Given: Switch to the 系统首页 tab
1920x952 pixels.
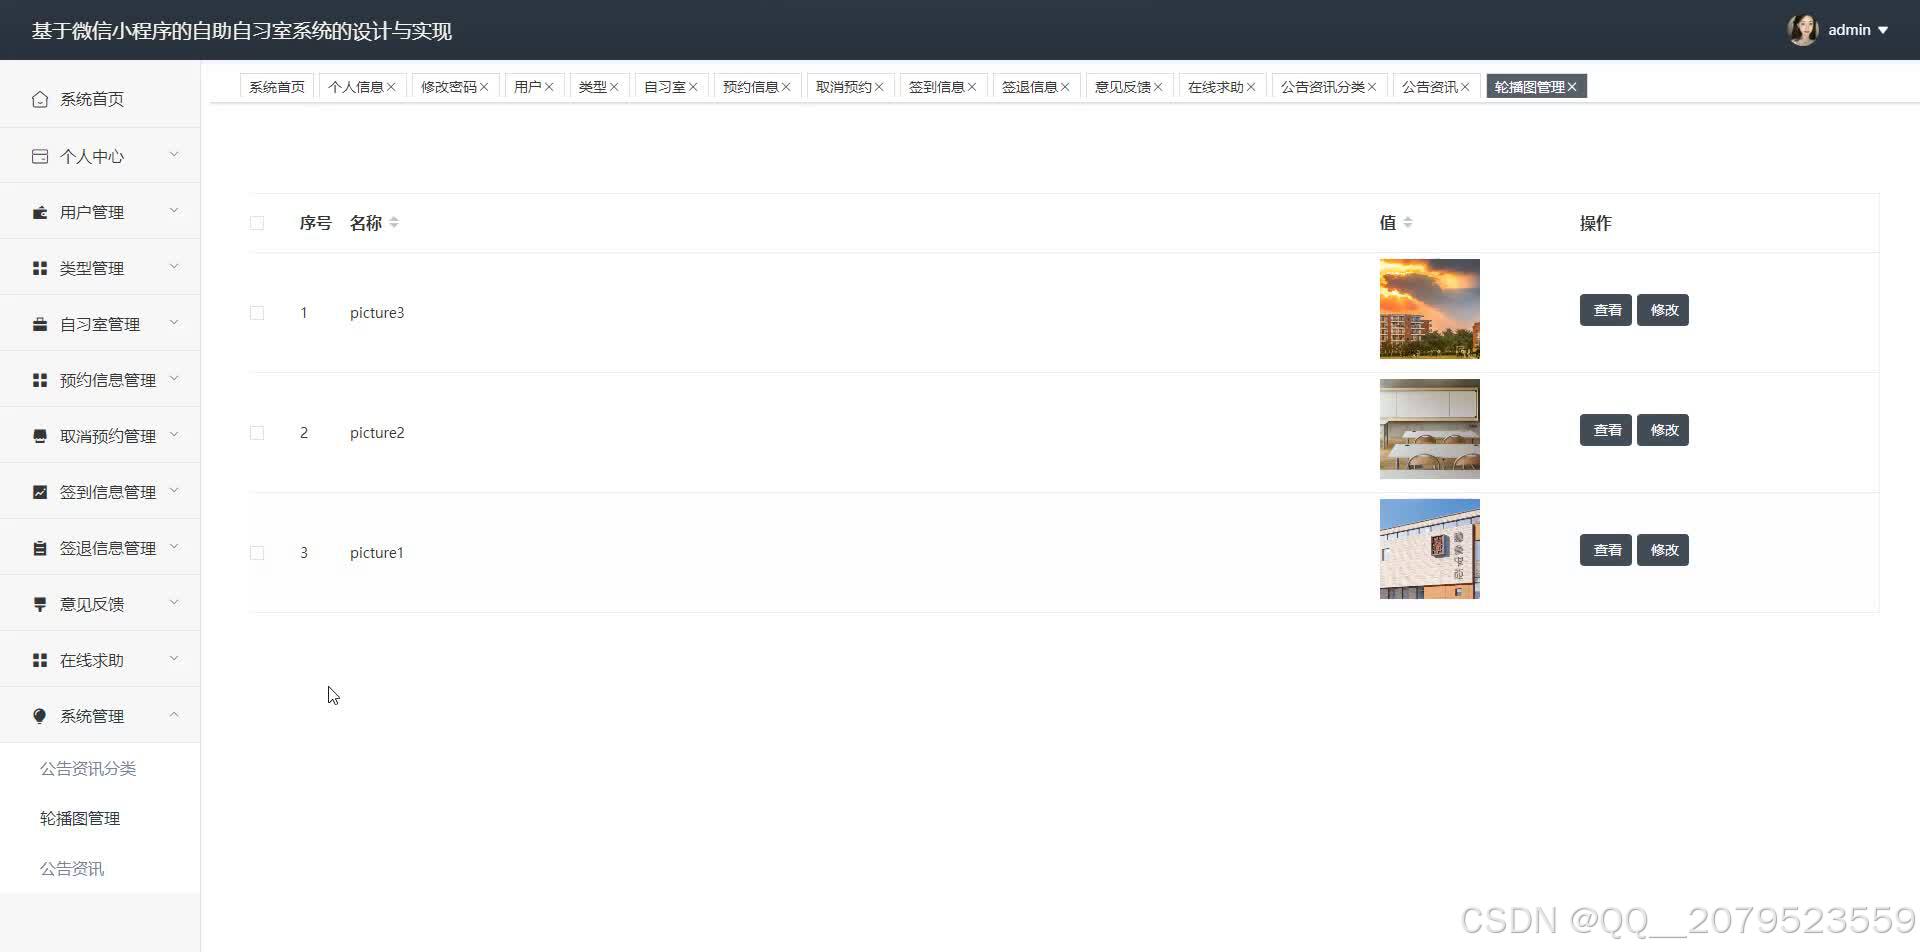Looking at the screenshot, I should click(277, 87).
